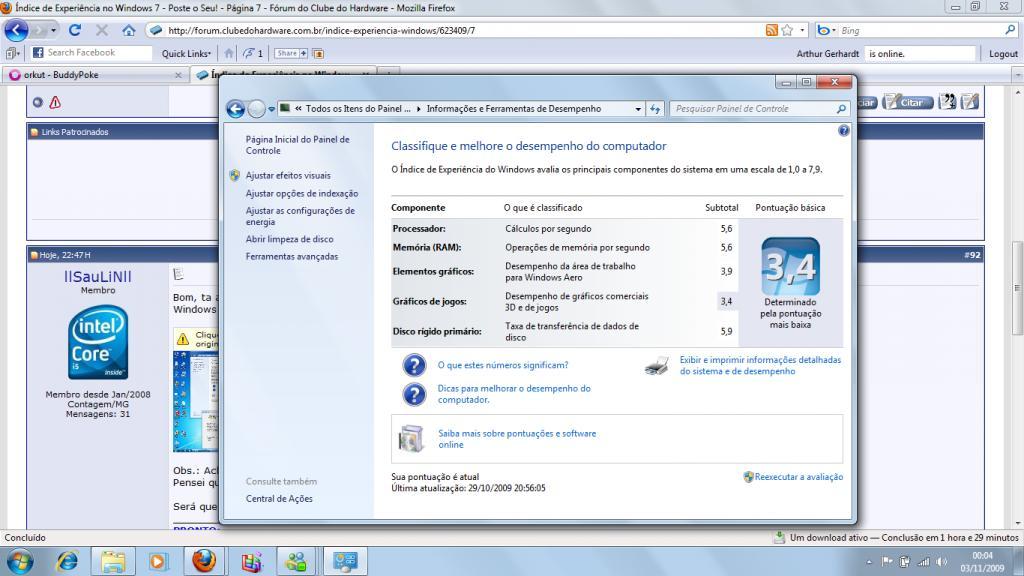
Task: Switch to Firefox in the taskbar
Action: coord(204,562)
